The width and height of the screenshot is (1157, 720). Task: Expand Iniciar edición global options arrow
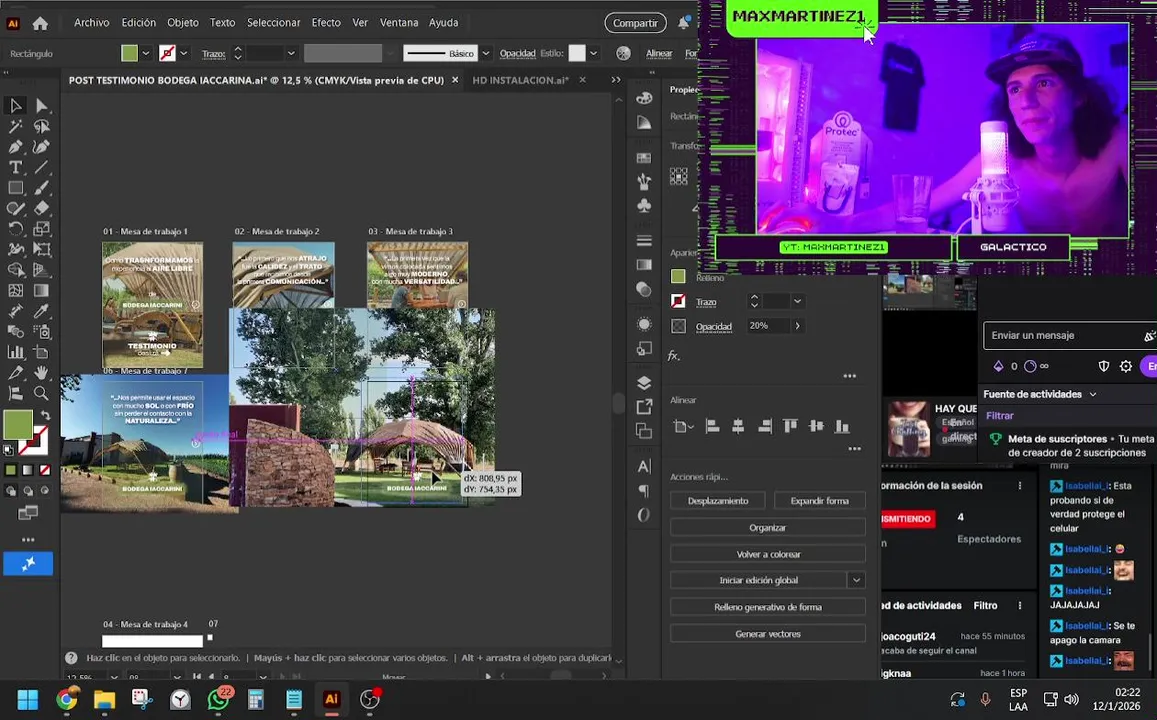[x=856, y=580]
